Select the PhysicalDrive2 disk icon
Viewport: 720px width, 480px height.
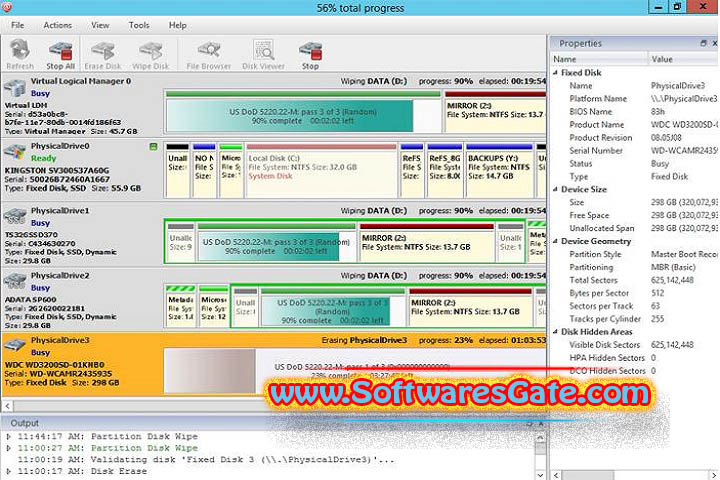point(16,282)
